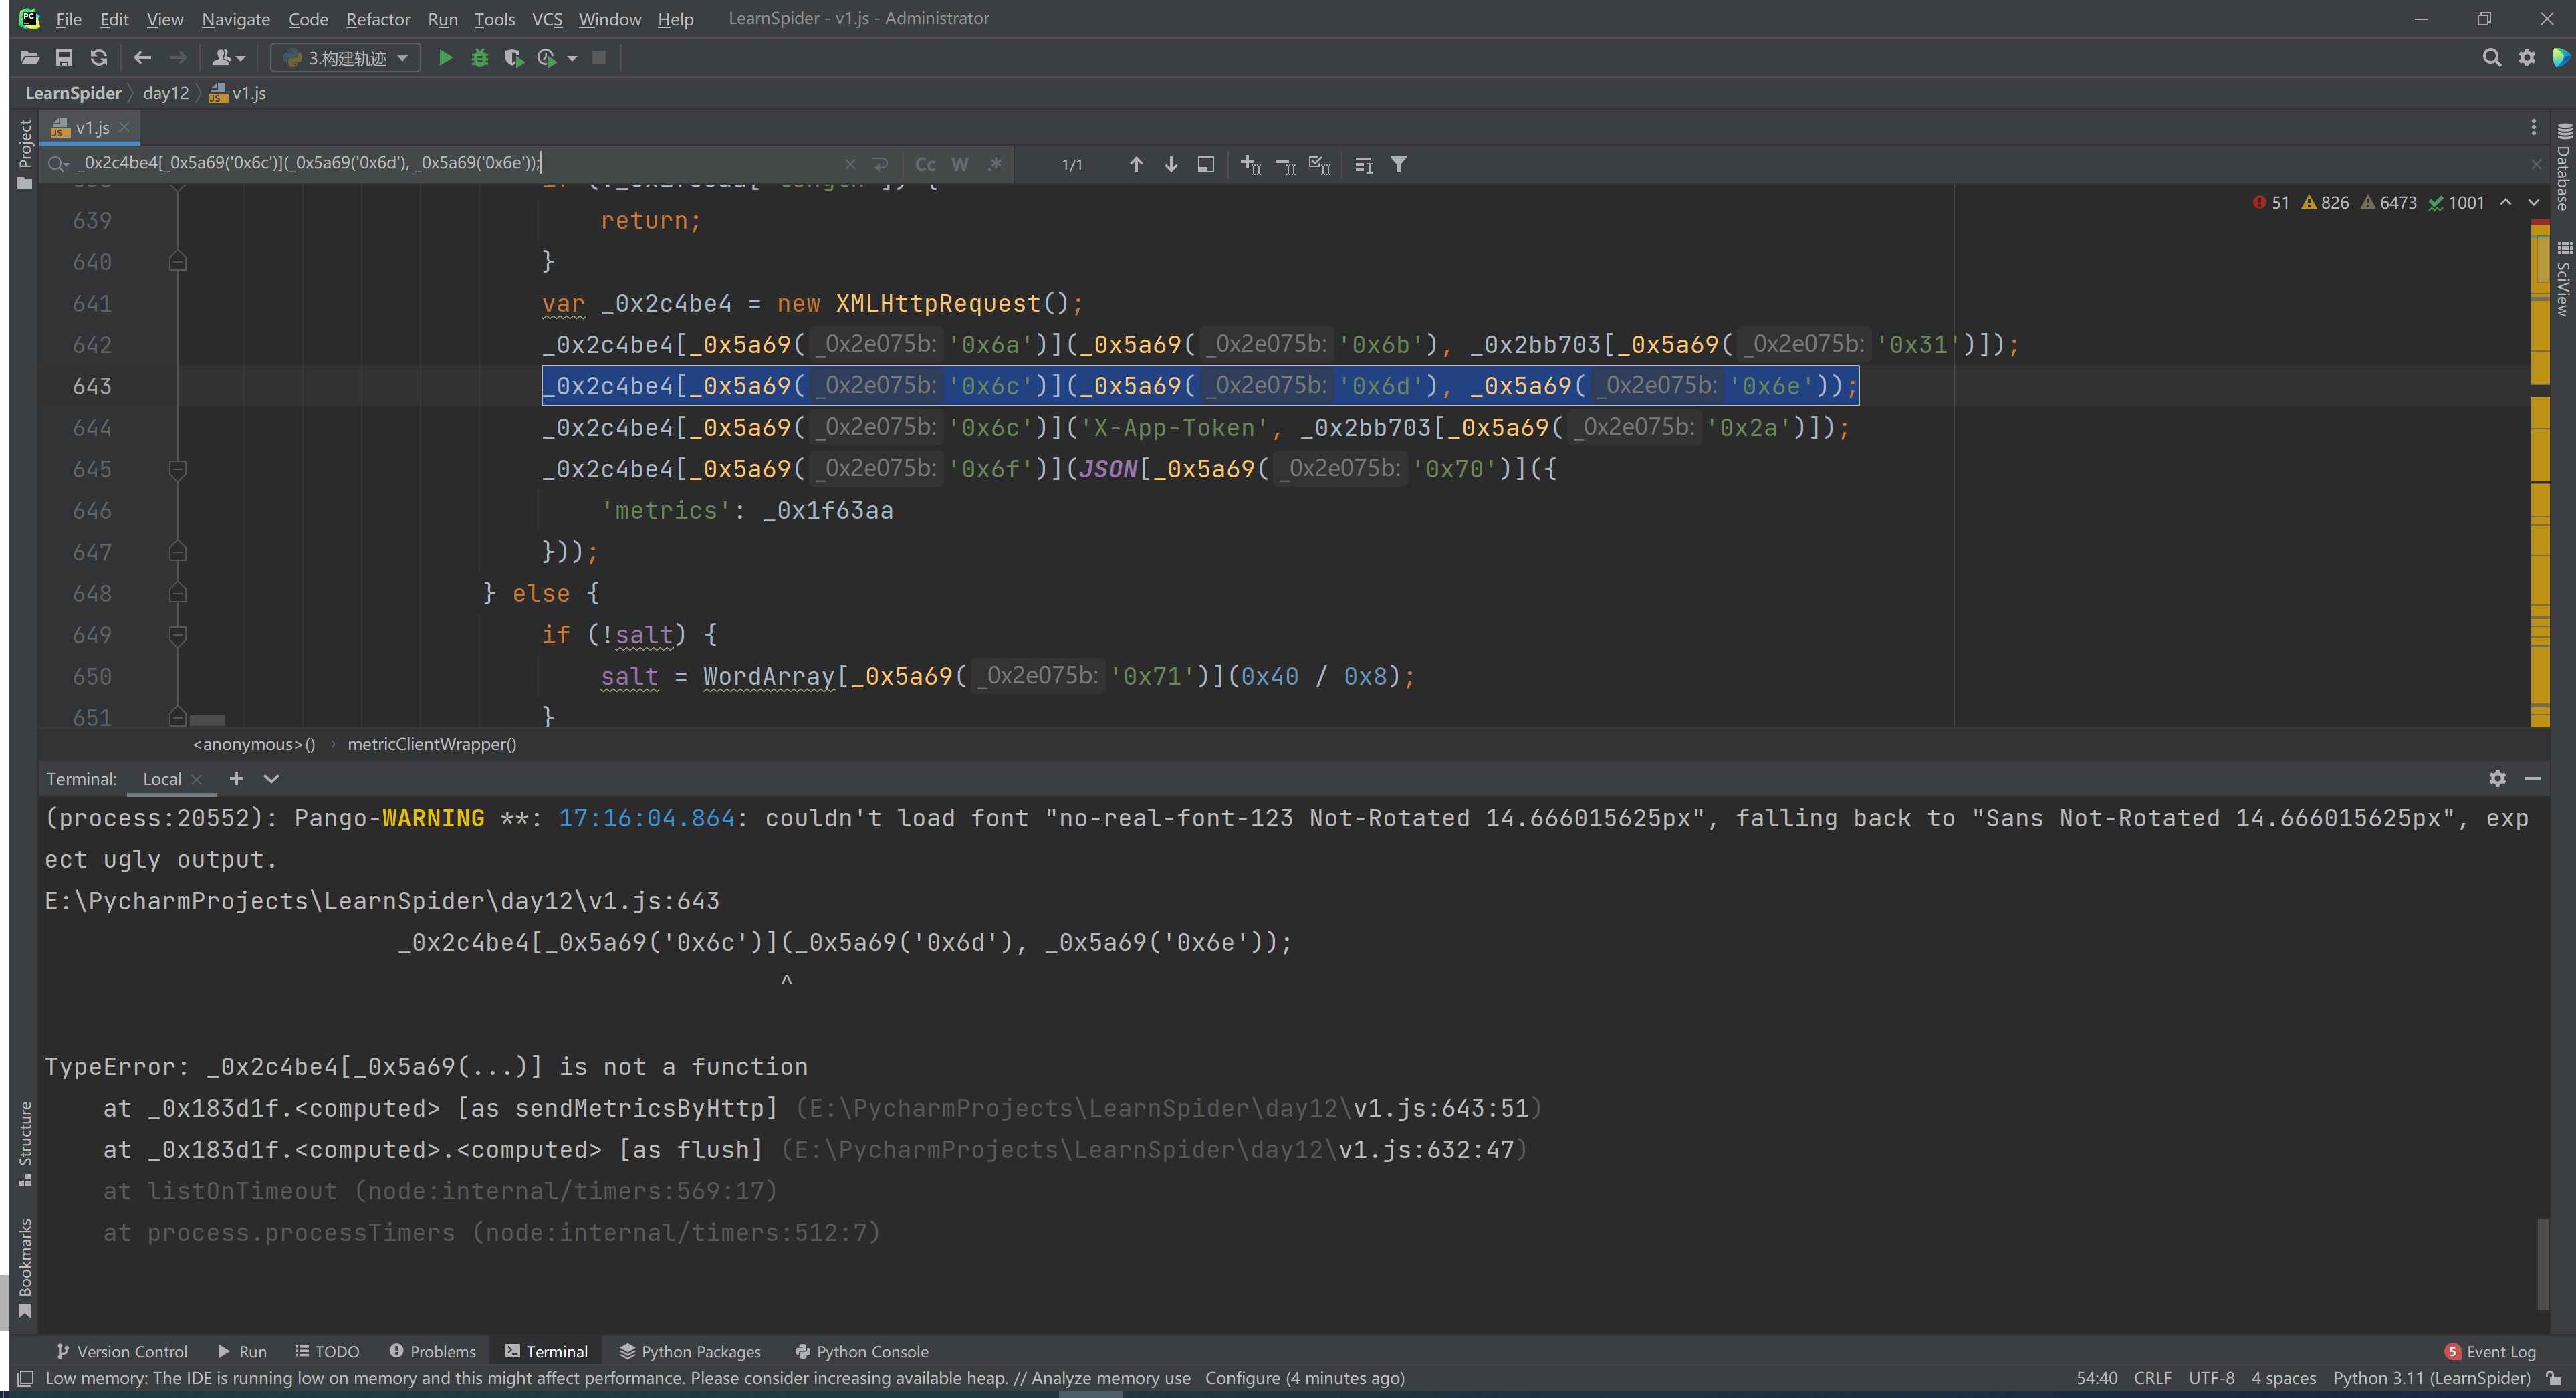Click the new line icon in find bar
Viewport: 2576px width, 1398px height.
tap(880, 164)
